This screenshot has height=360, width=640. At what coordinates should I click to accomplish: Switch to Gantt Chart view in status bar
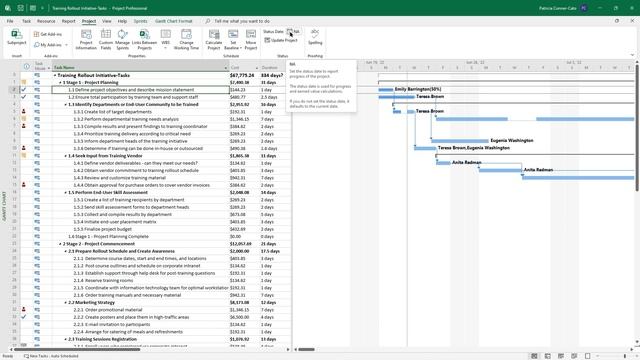point(534,356)
